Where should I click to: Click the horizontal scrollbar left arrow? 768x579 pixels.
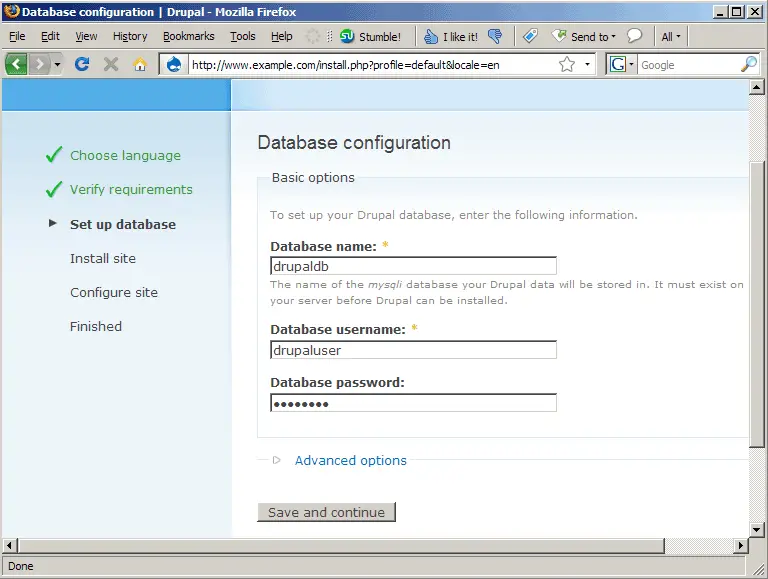click(9, 545)
